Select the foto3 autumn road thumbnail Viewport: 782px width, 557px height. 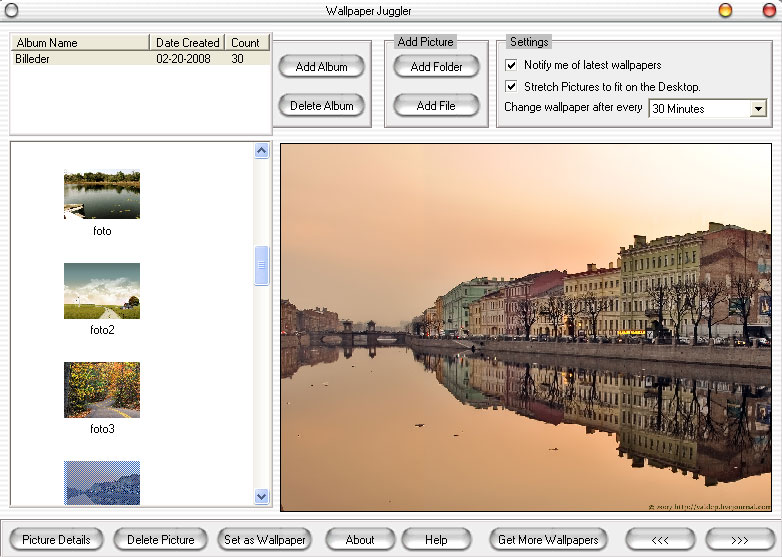(x=102, y=390)
